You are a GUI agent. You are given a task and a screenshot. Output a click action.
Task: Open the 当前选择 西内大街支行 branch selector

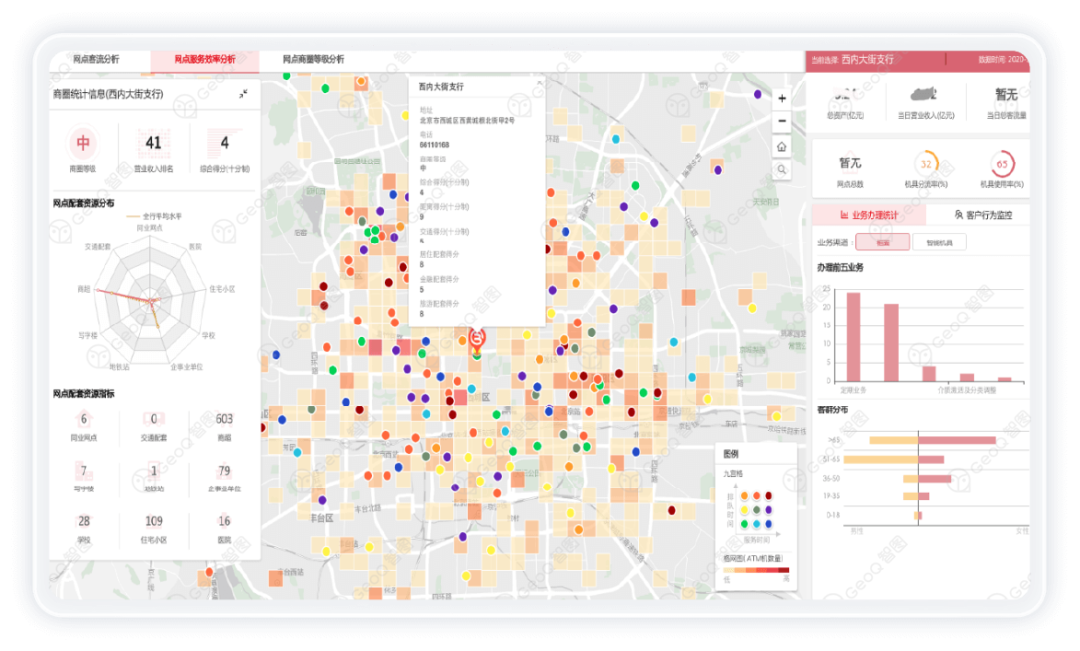[x=866, y=61]
